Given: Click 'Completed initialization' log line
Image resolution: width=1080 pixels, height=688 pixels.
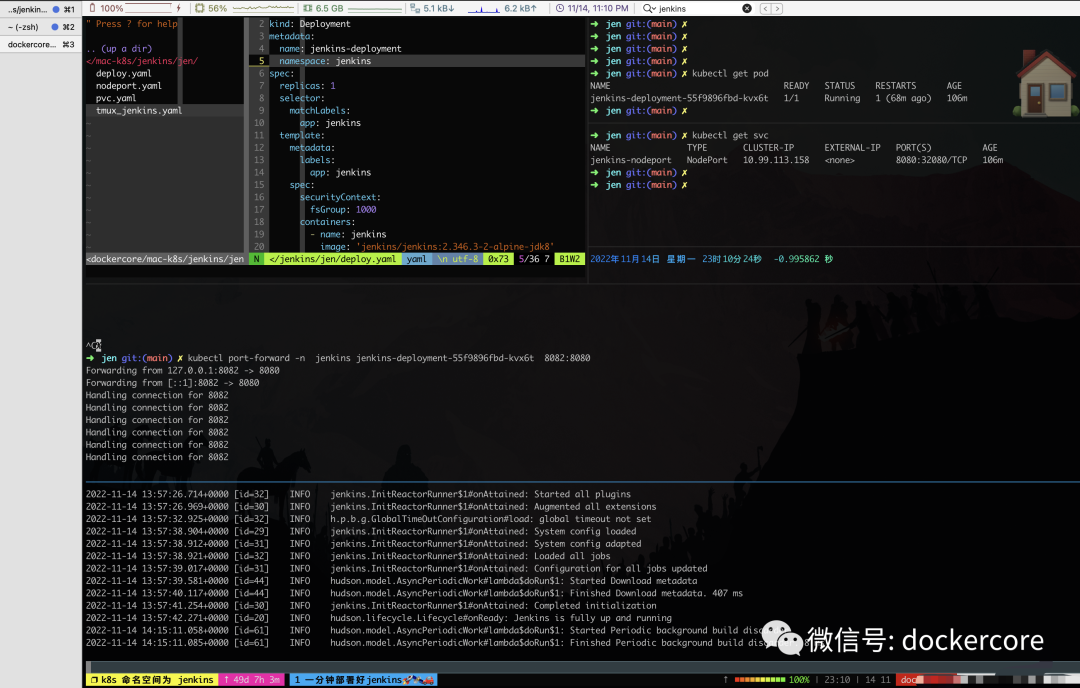Looking at the screenshot, I should tap(371, 605).
